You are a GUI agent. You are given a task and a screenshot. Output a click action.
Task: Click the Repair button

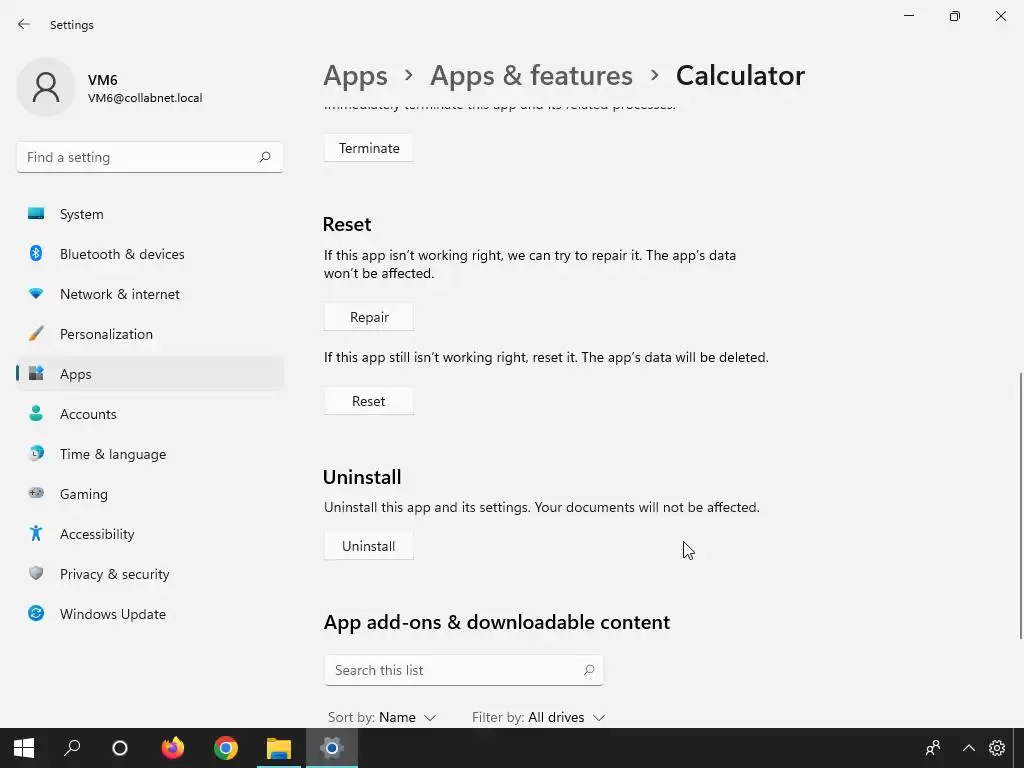369,317
